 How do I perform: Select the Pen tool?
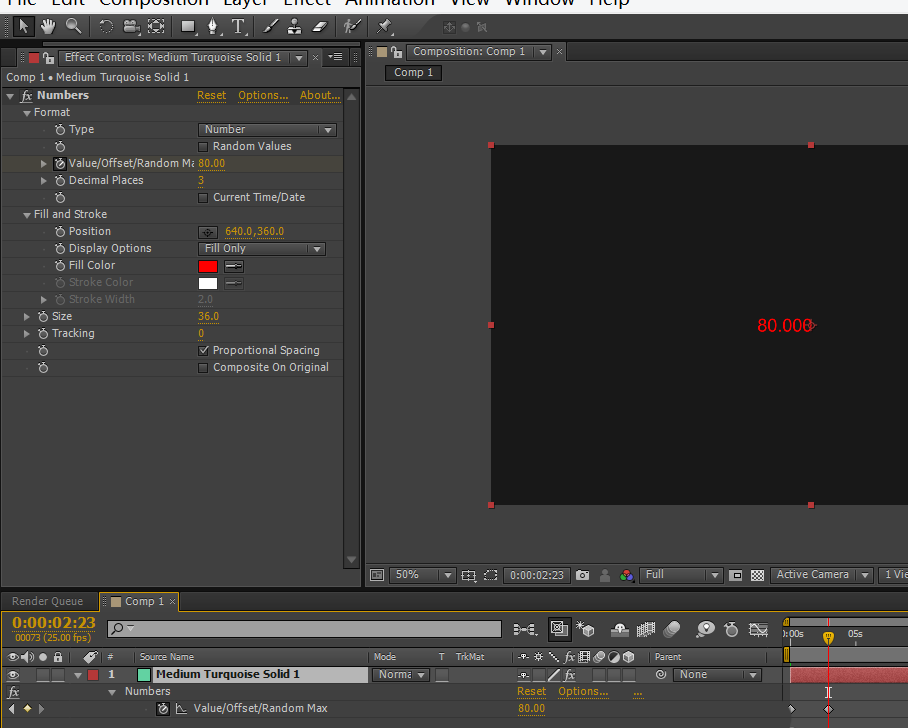(212, 26)
